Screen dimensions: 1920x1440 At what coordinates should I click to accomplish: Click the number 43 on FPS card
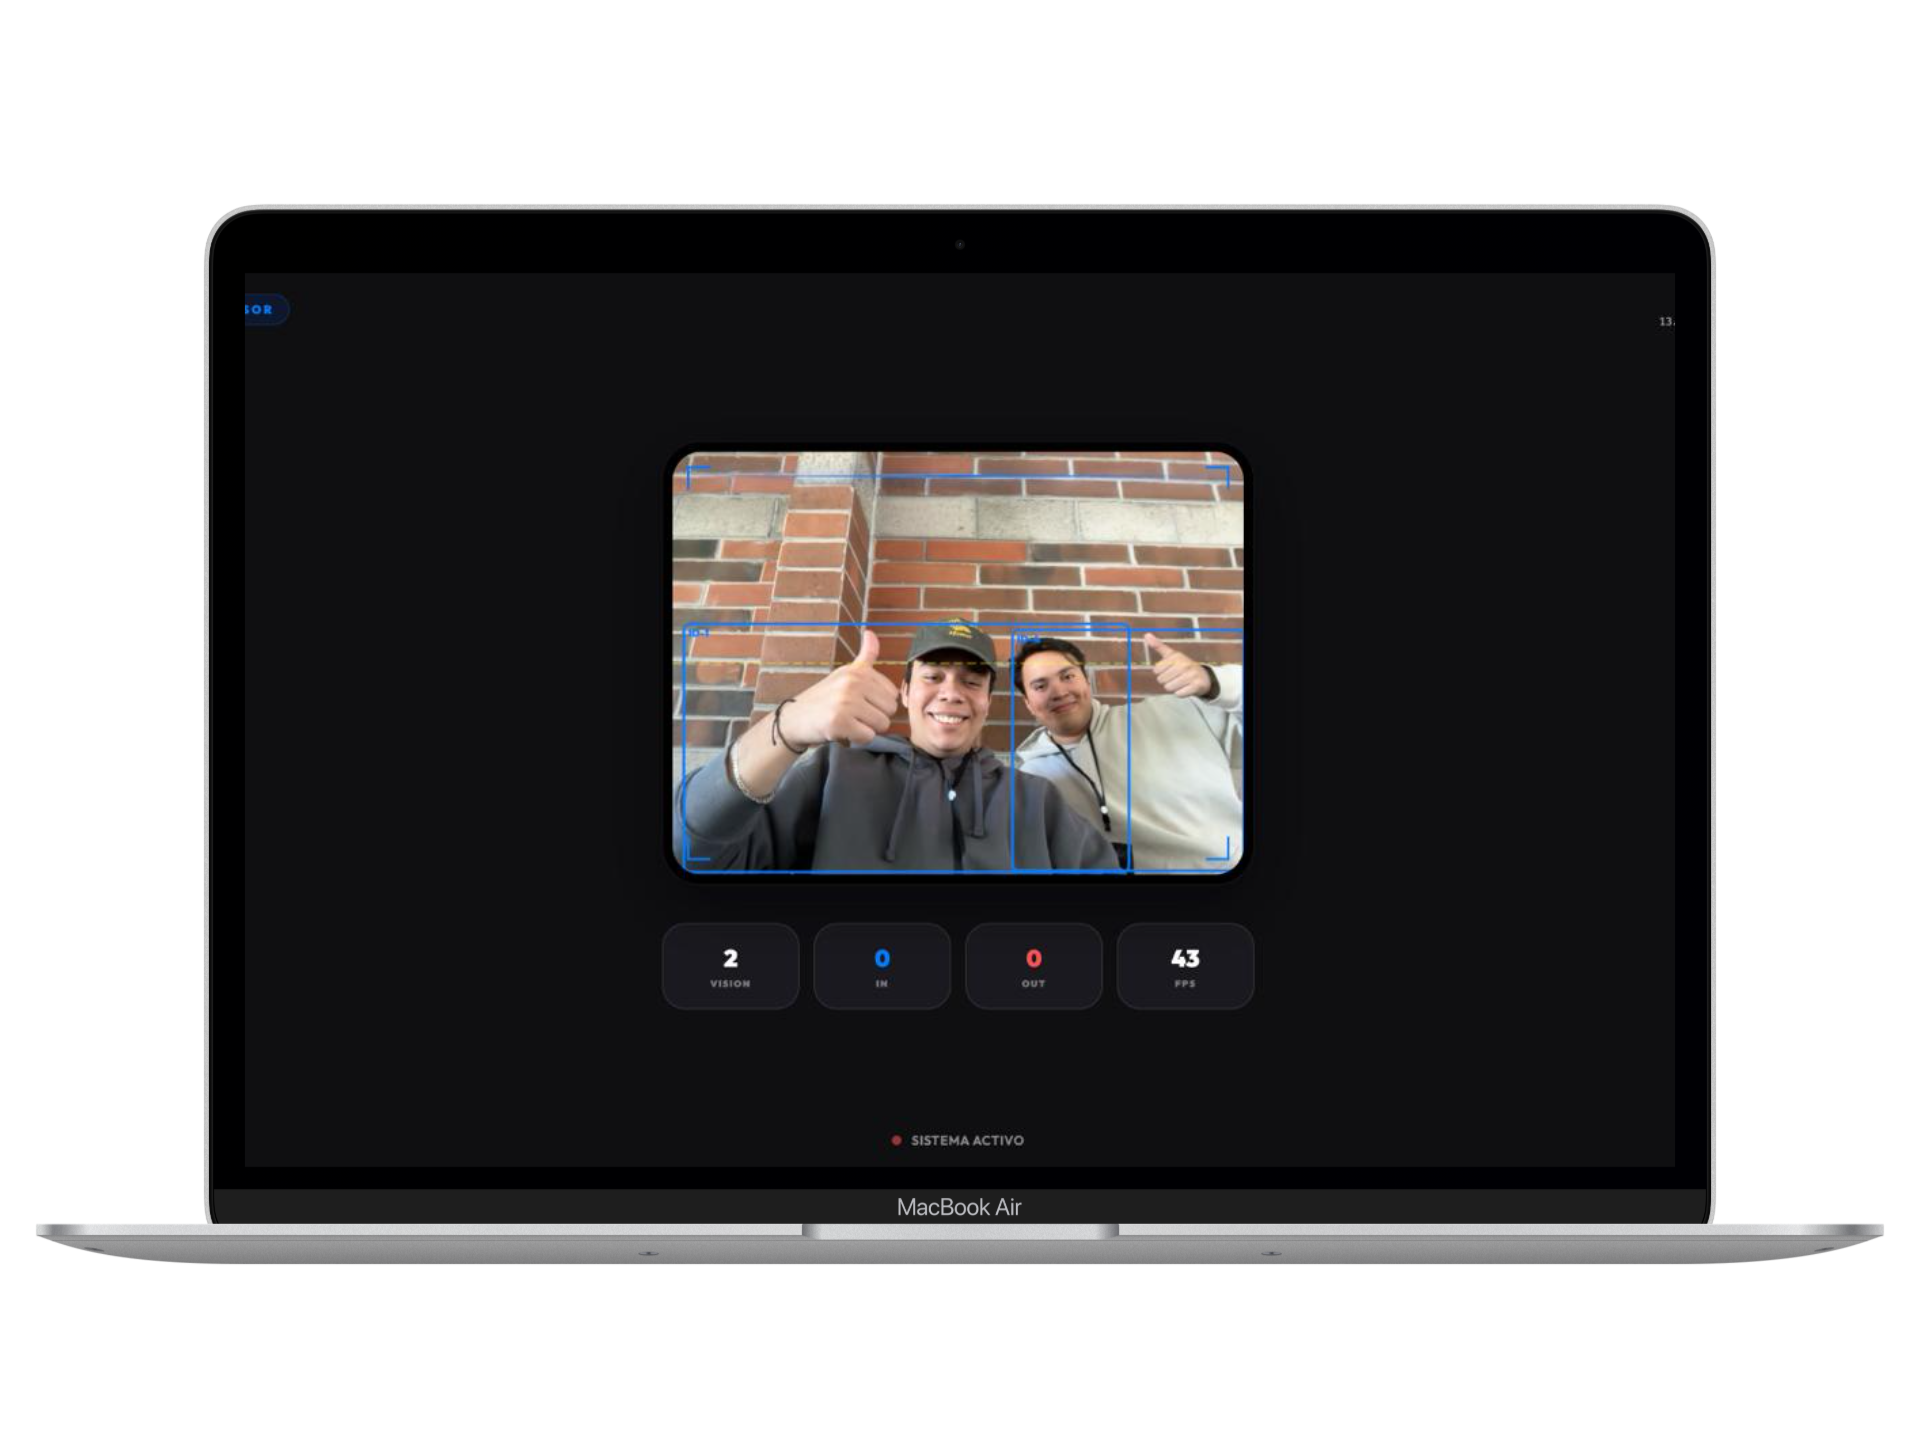1185,958
